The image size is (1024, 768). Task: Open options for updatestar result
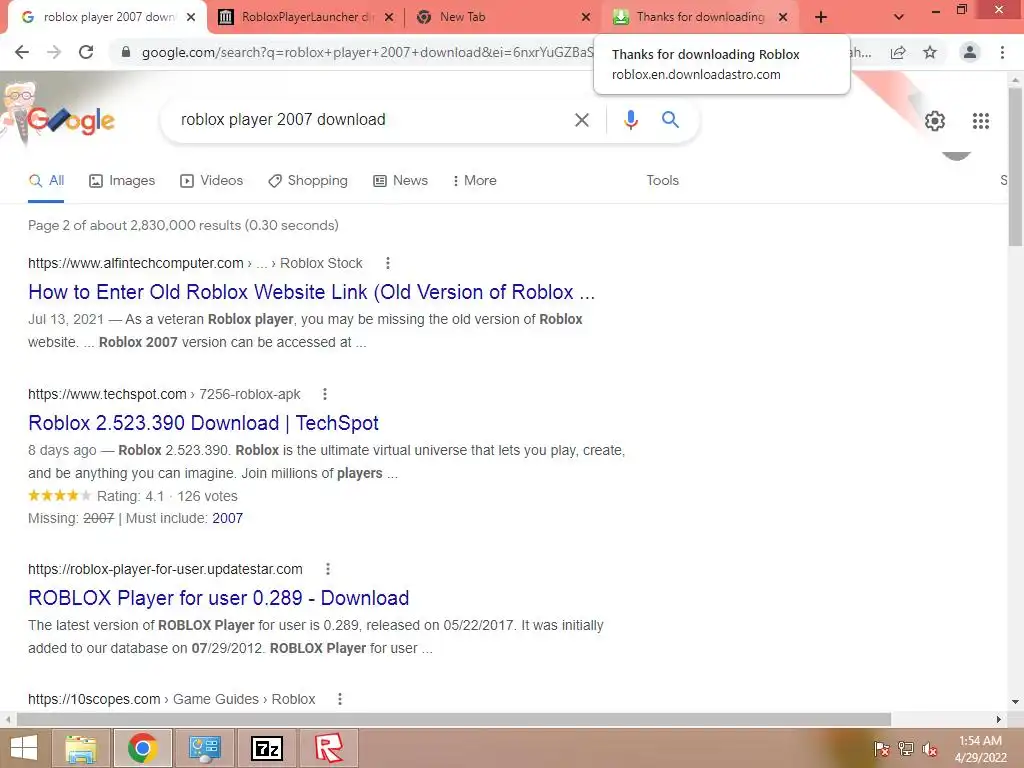pyautogui.click(x=328, y=569)
